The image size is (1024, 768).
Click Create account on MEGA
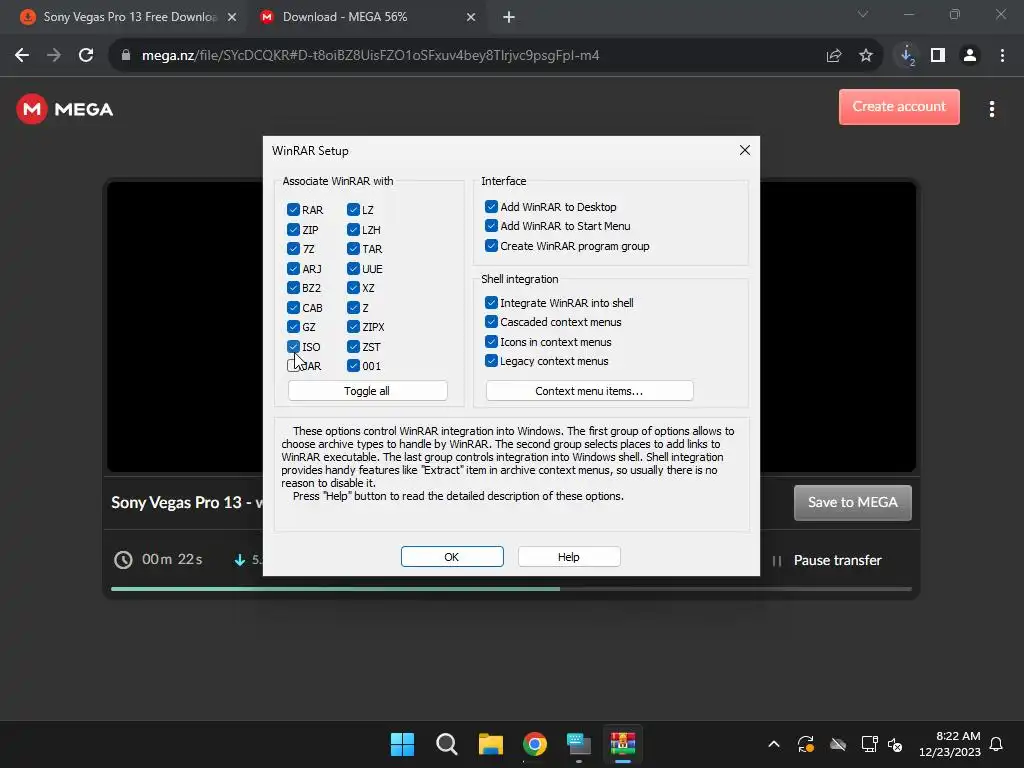click(899, 106)
